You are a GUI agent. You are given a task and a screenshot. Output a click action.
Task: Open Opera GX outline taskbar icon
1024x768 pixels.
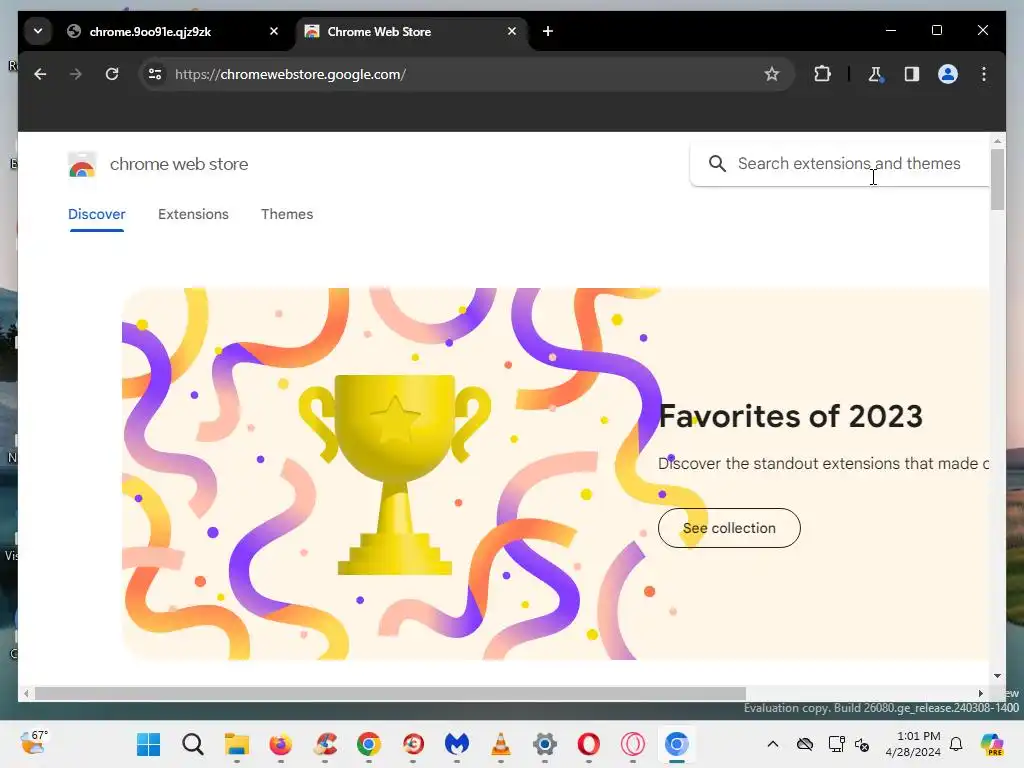633,744
